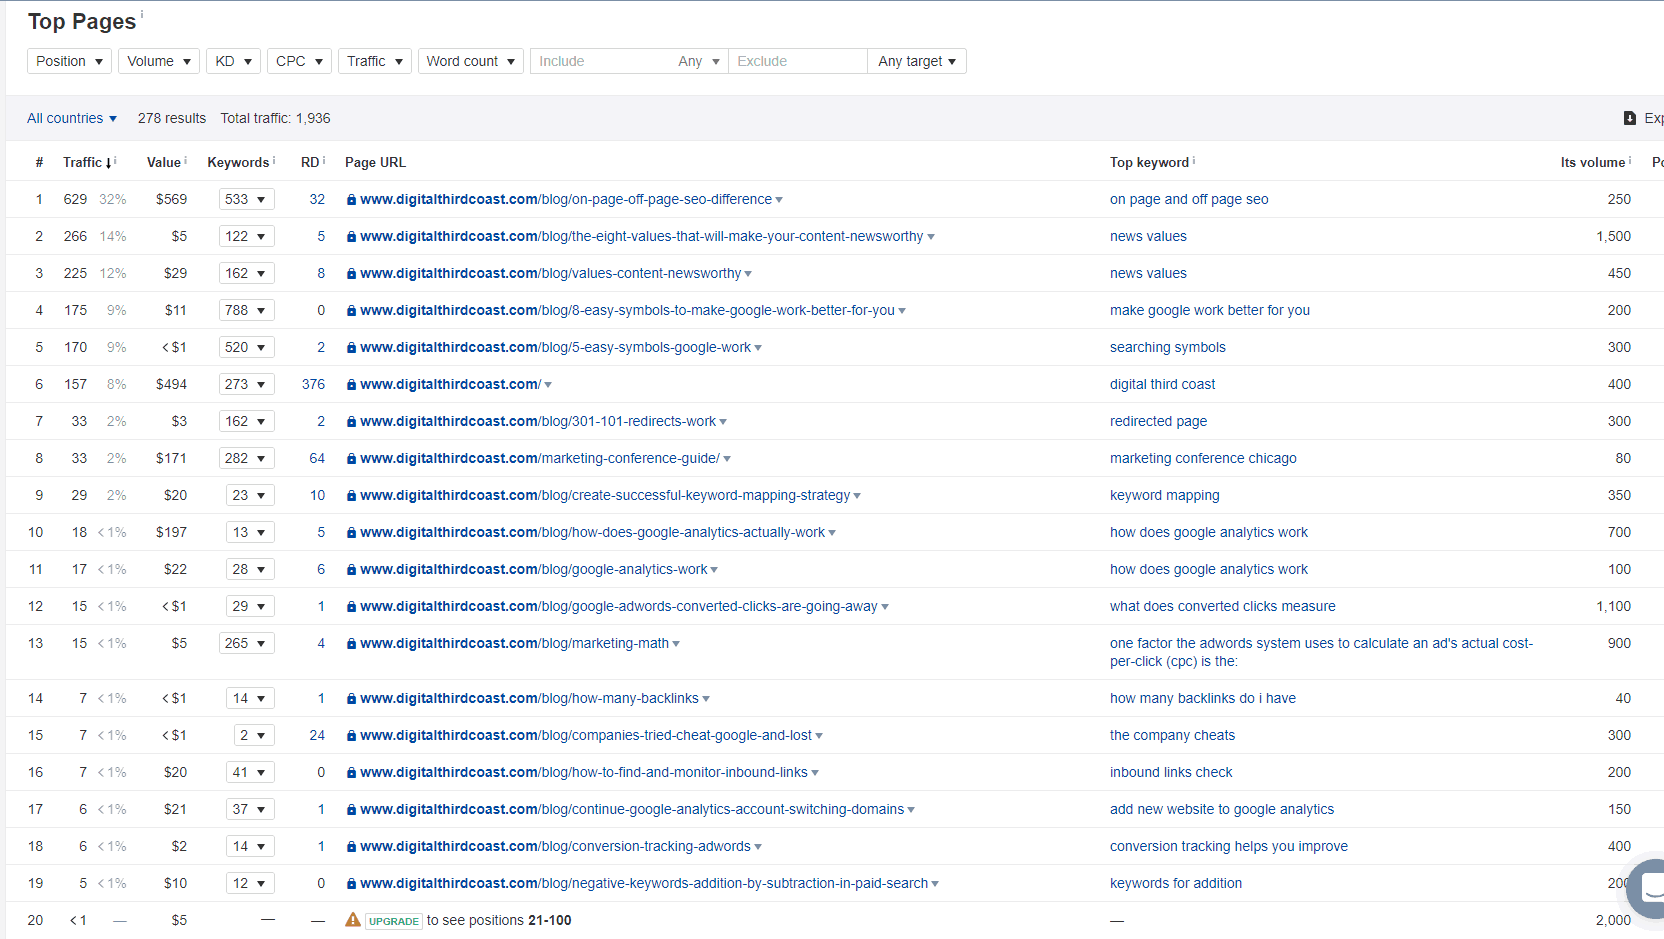
Task: Open the Any target dropdown
Action: click(916, 61)
